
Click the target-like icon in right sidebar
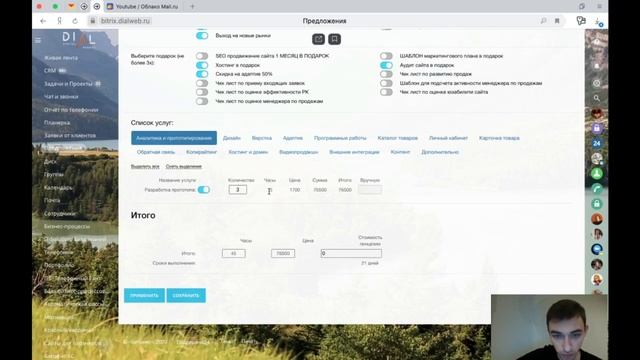tap(597, 83)
